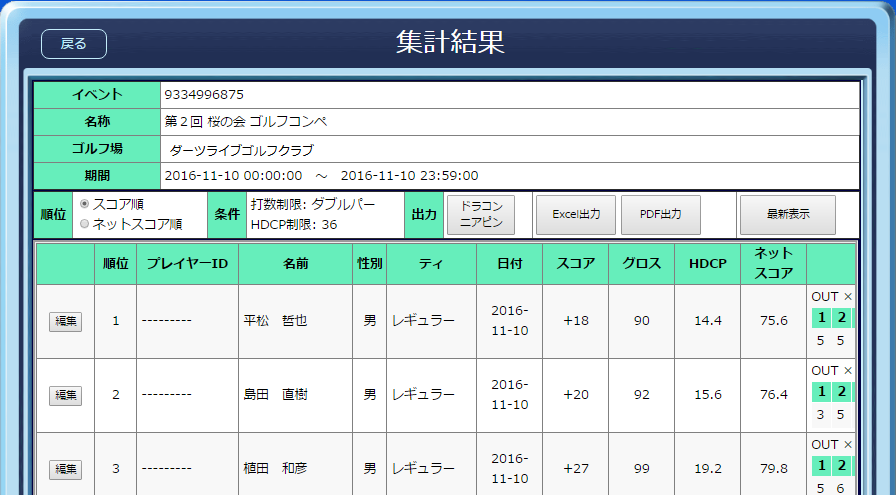Click the スコア column header
The height and width of the screenshot is (495, 896).
click(575, 264)
